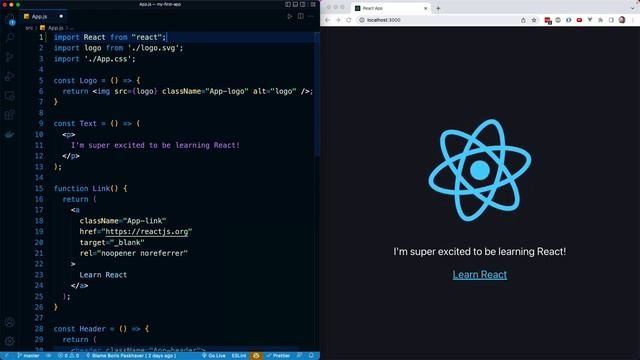Click the React logo on the page
640x360 pixels.
pyautogui.click(x=480, y=170)
